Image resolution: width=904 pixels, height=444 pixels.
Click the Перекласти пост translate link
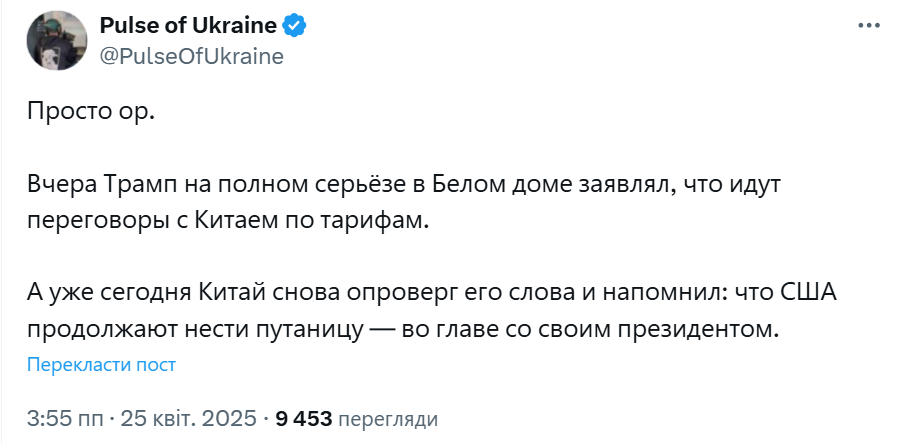coord(102,365)
